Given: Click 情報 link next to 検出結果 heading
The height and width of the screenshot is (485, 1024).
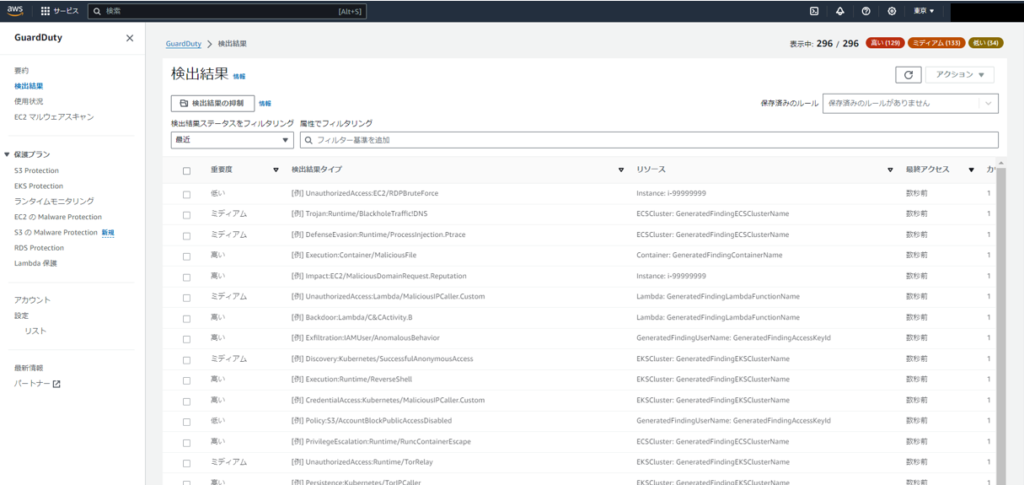Looking at the screenshot, I should pyautogui.click(x=240, y=76).
